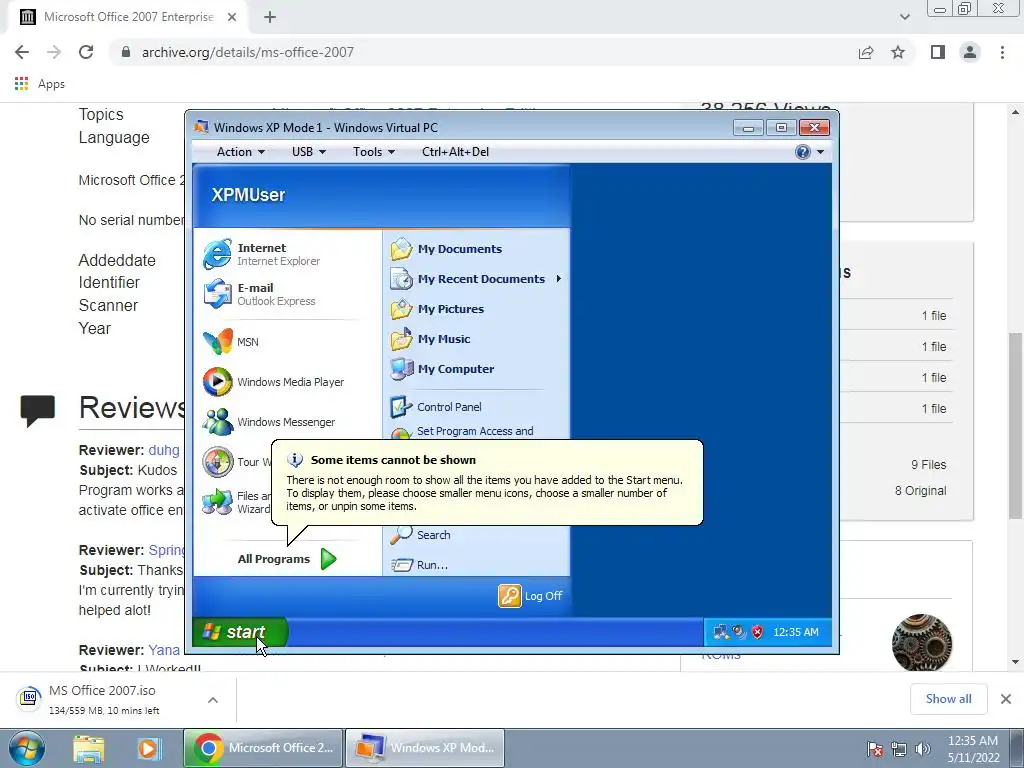Close the Microsoft Office 2007 Enterprise tab

point(232,17)
